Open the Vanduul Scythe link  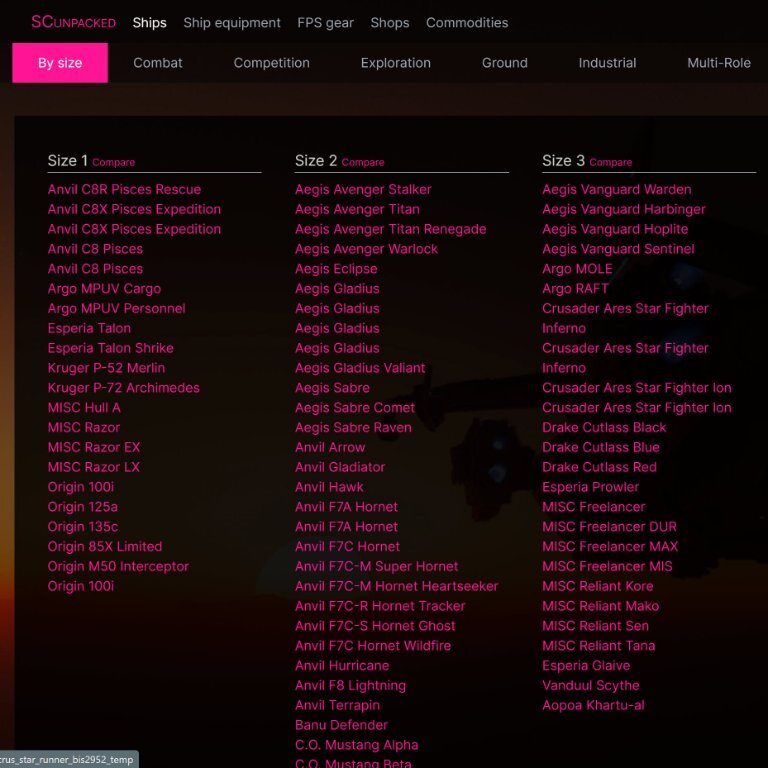[x=590, y=685]
